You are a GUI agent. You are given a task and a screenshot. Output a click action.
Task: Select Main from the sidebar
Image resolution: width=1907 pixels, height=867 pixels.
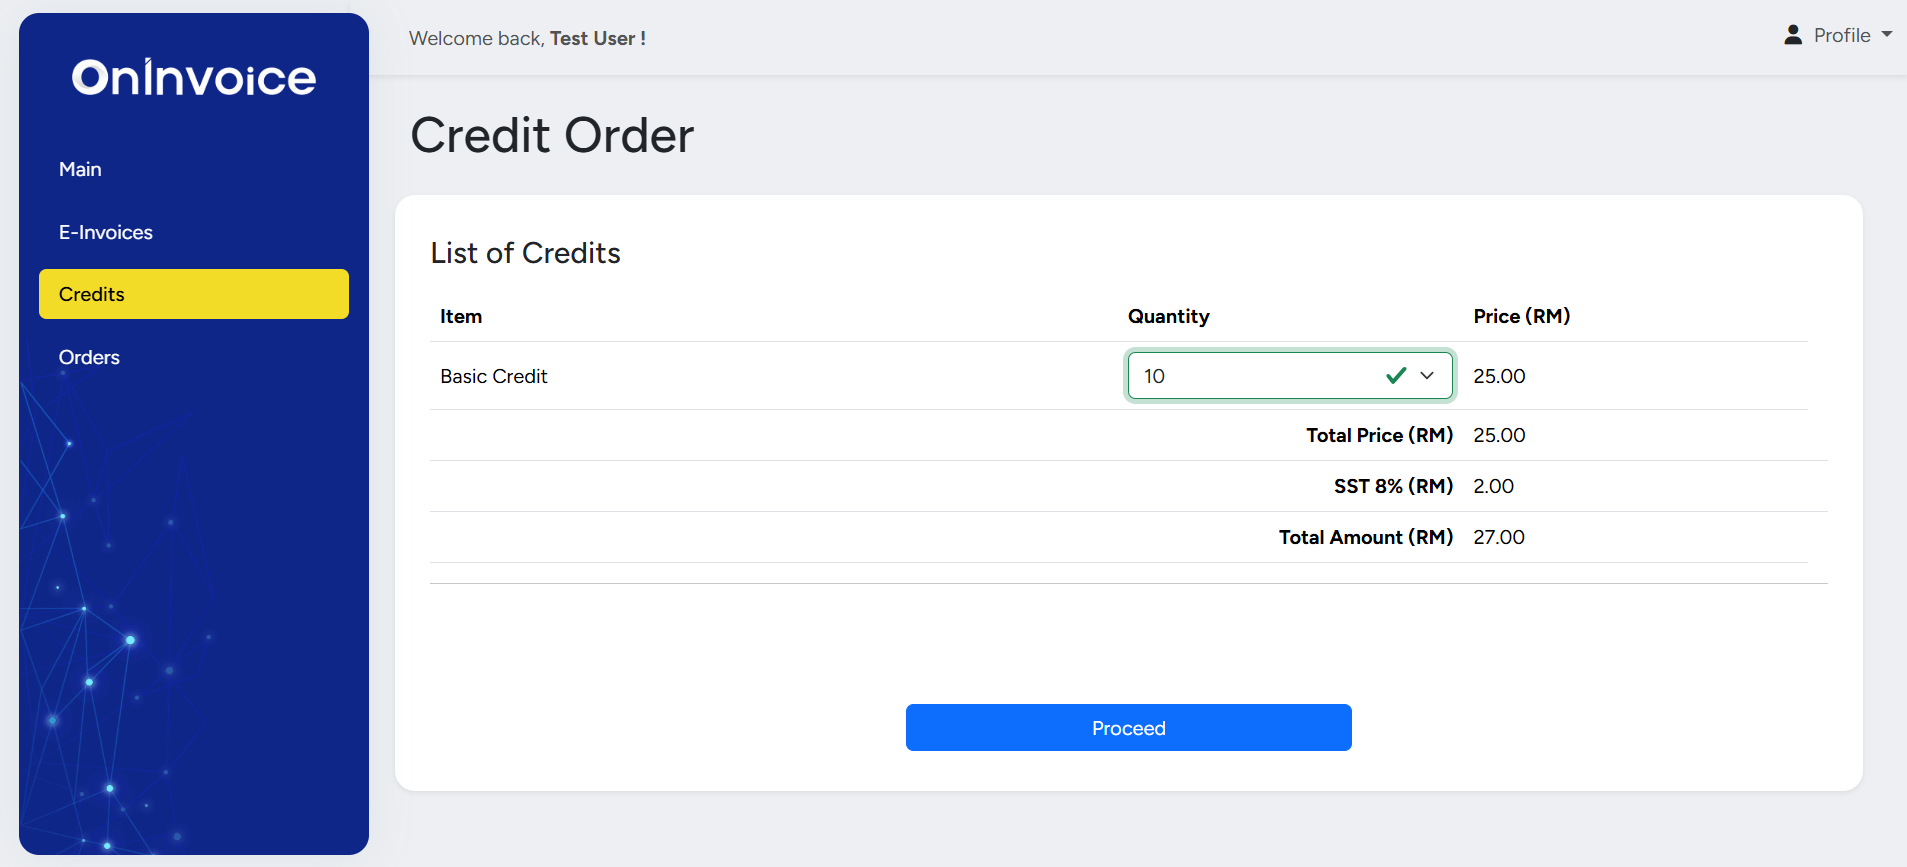tap(80, 168)
